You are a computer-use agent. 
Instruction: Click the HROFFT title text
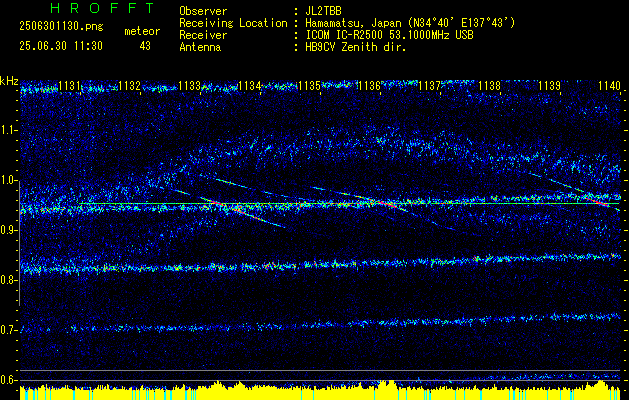point(102,8)
